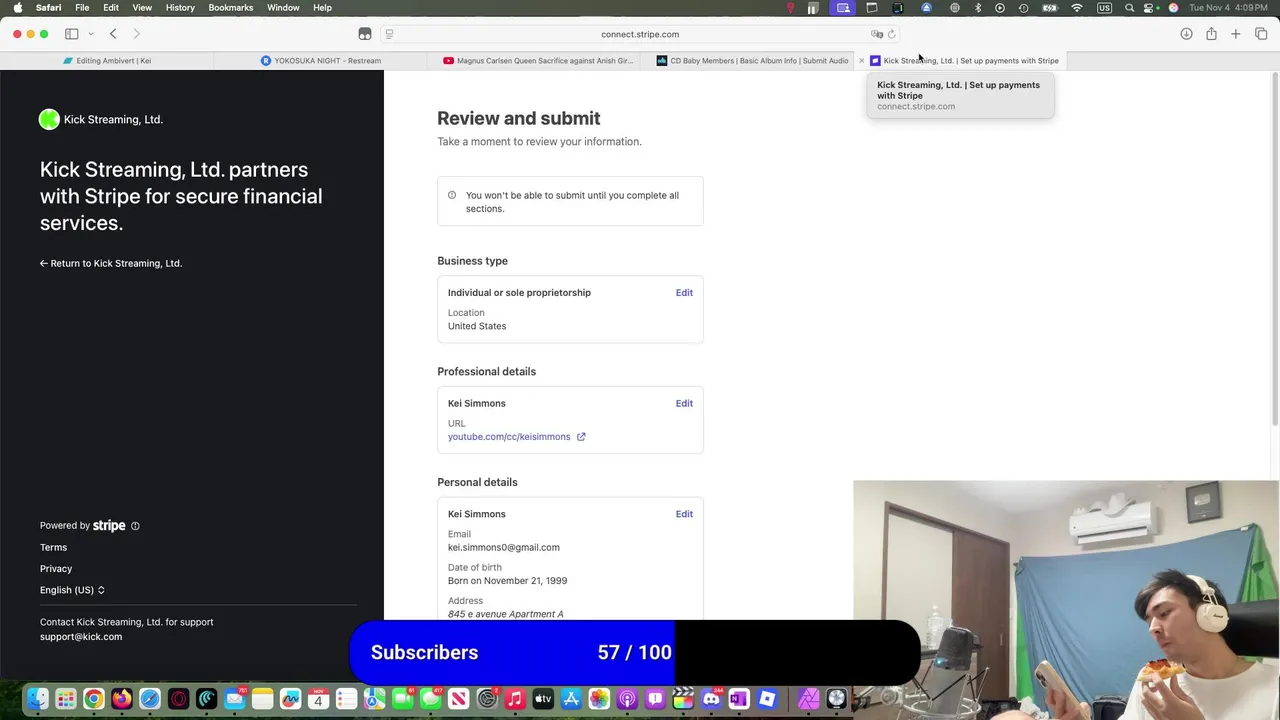Open Finder from the dock
1280x720 pixels.
pos(37,699)
